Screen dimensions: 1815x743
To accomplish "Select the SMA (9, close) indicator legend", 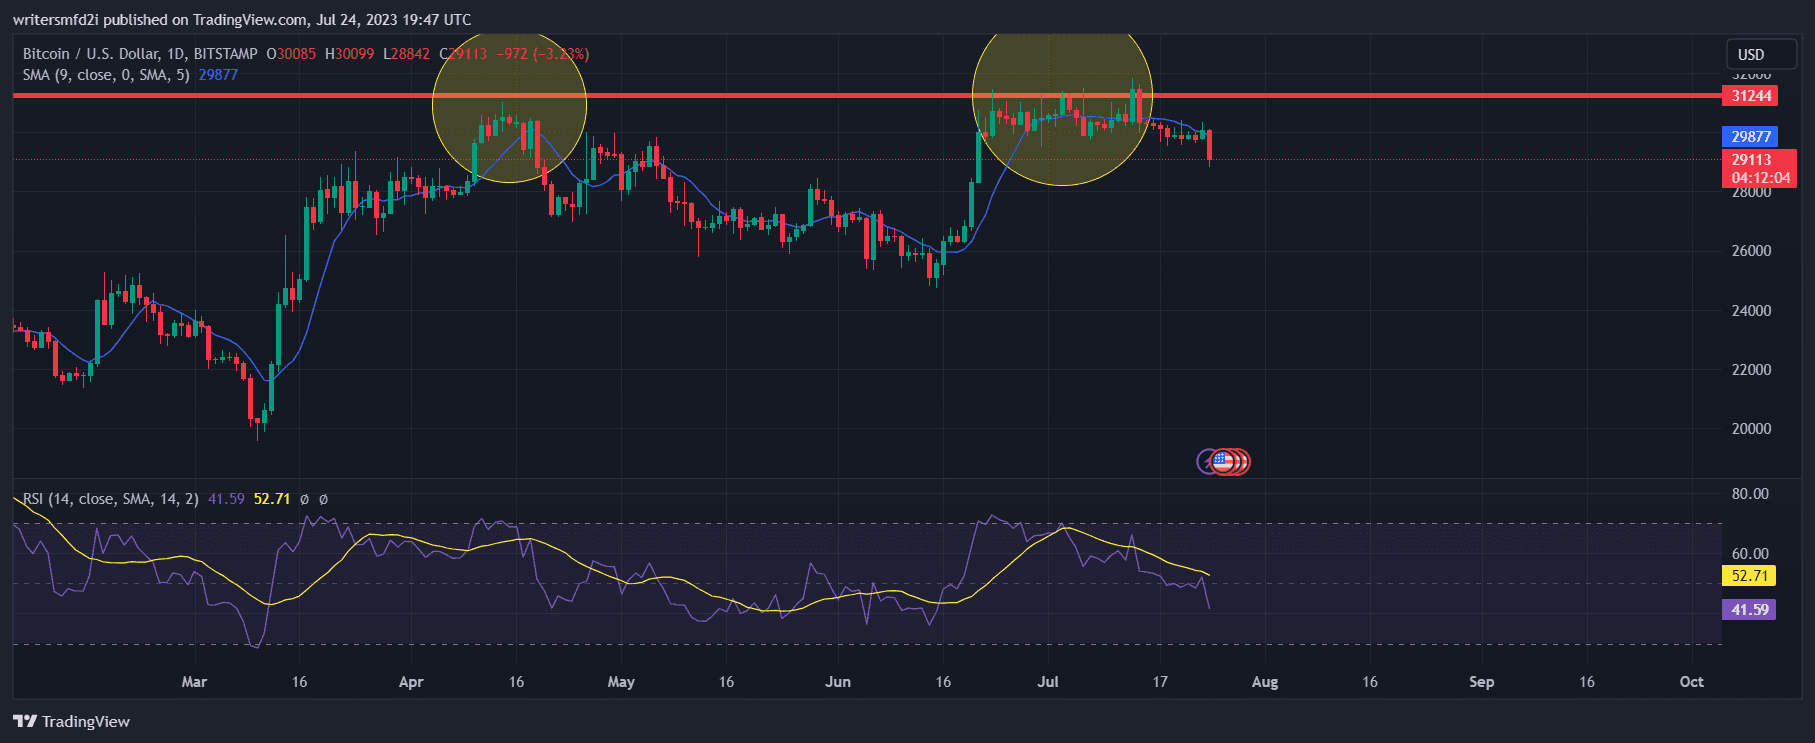I will tap(106, 75).
